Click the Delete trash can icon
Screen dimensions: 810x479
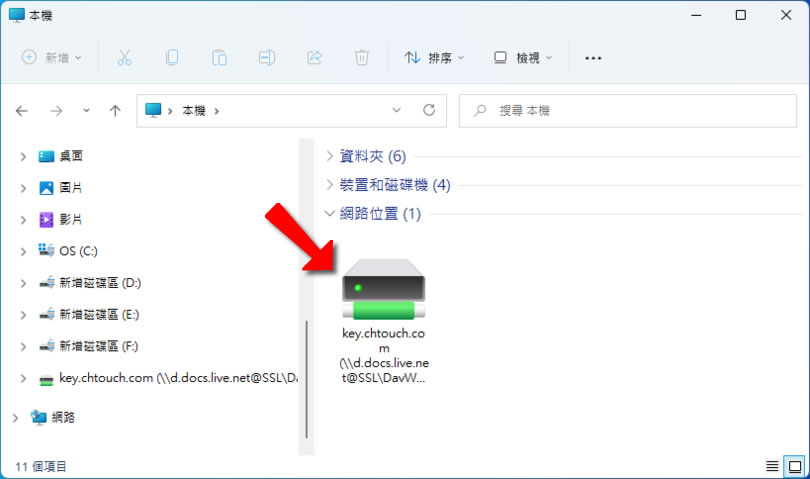click(x=362, y=57)
